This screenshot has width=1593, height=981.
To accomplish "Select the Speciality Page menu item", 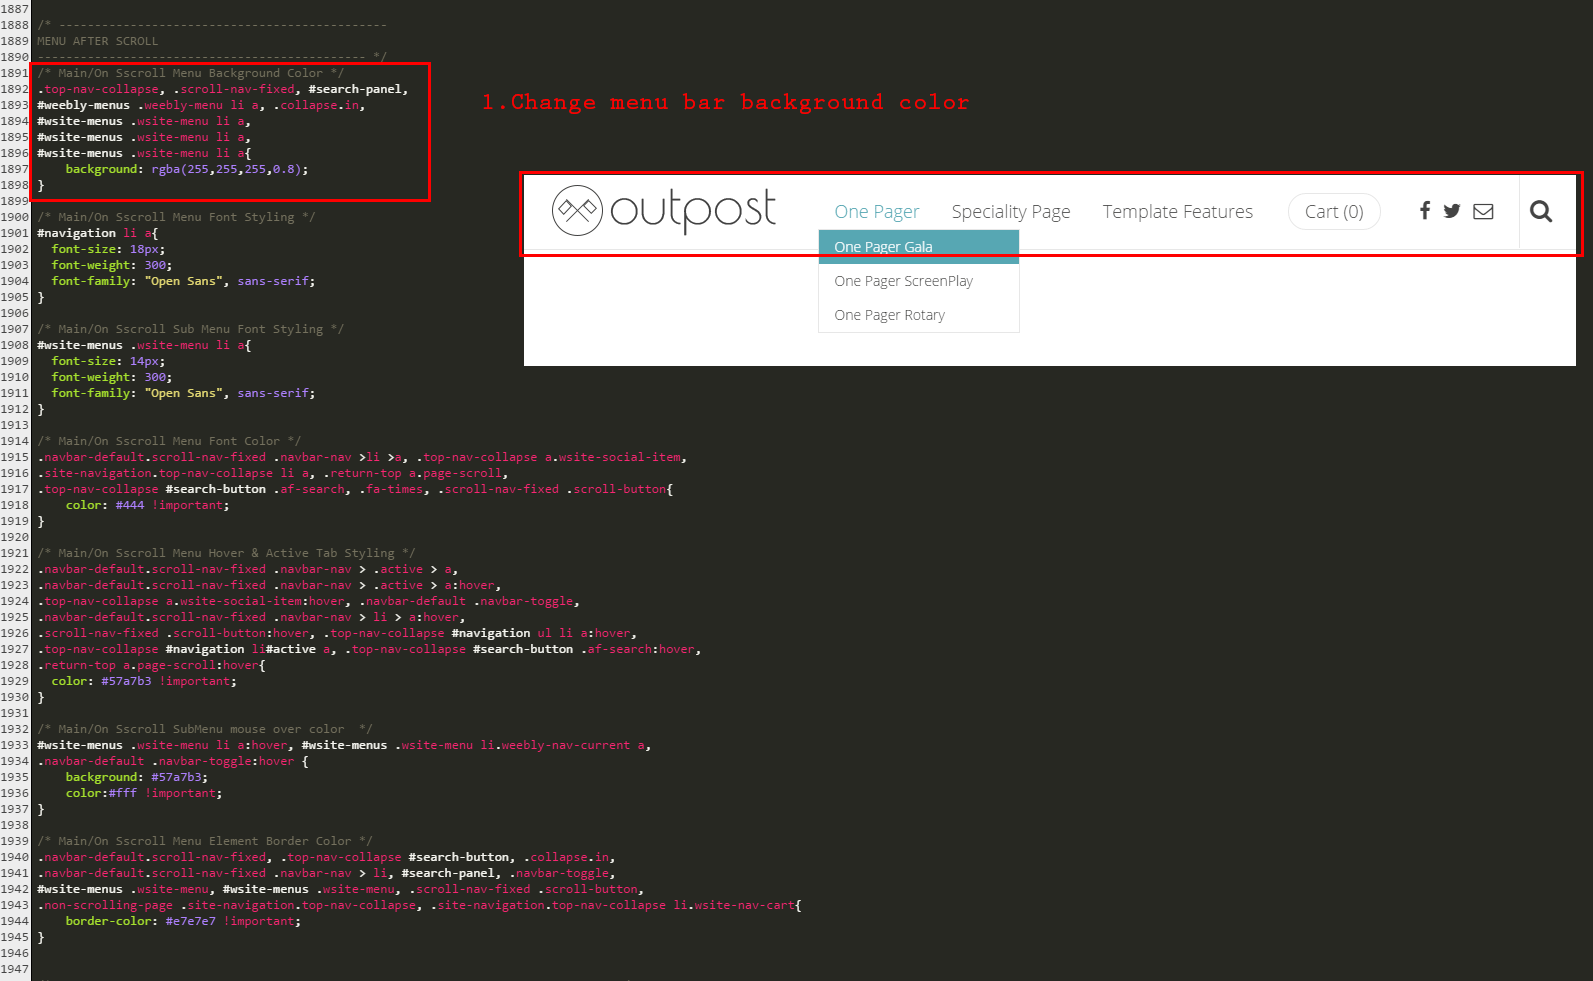I will (1010, 212).
